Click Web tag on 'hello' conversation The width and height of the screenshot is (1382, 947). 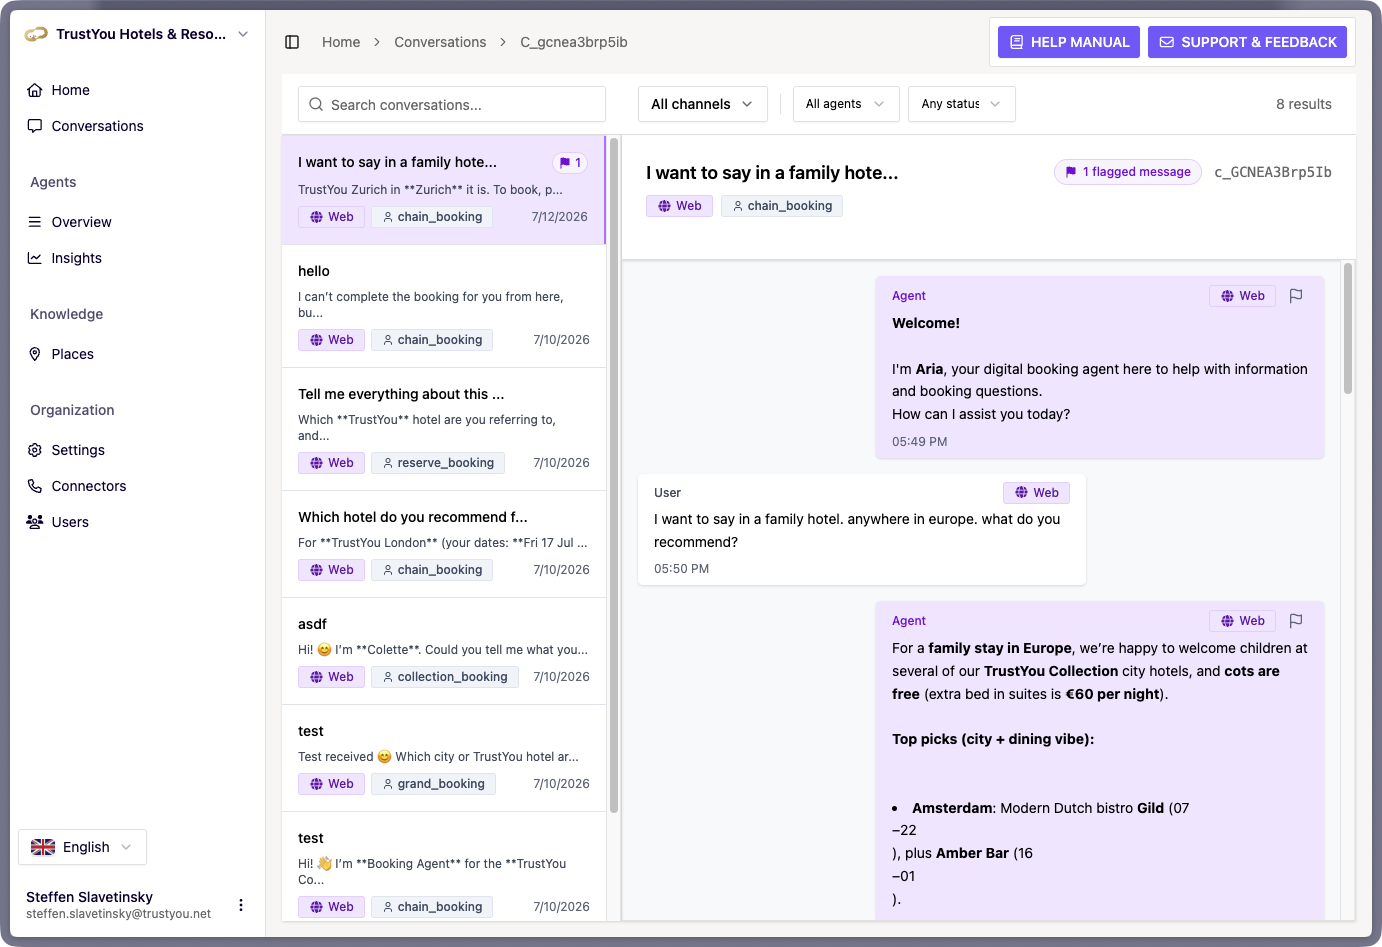tap(331, 340)
